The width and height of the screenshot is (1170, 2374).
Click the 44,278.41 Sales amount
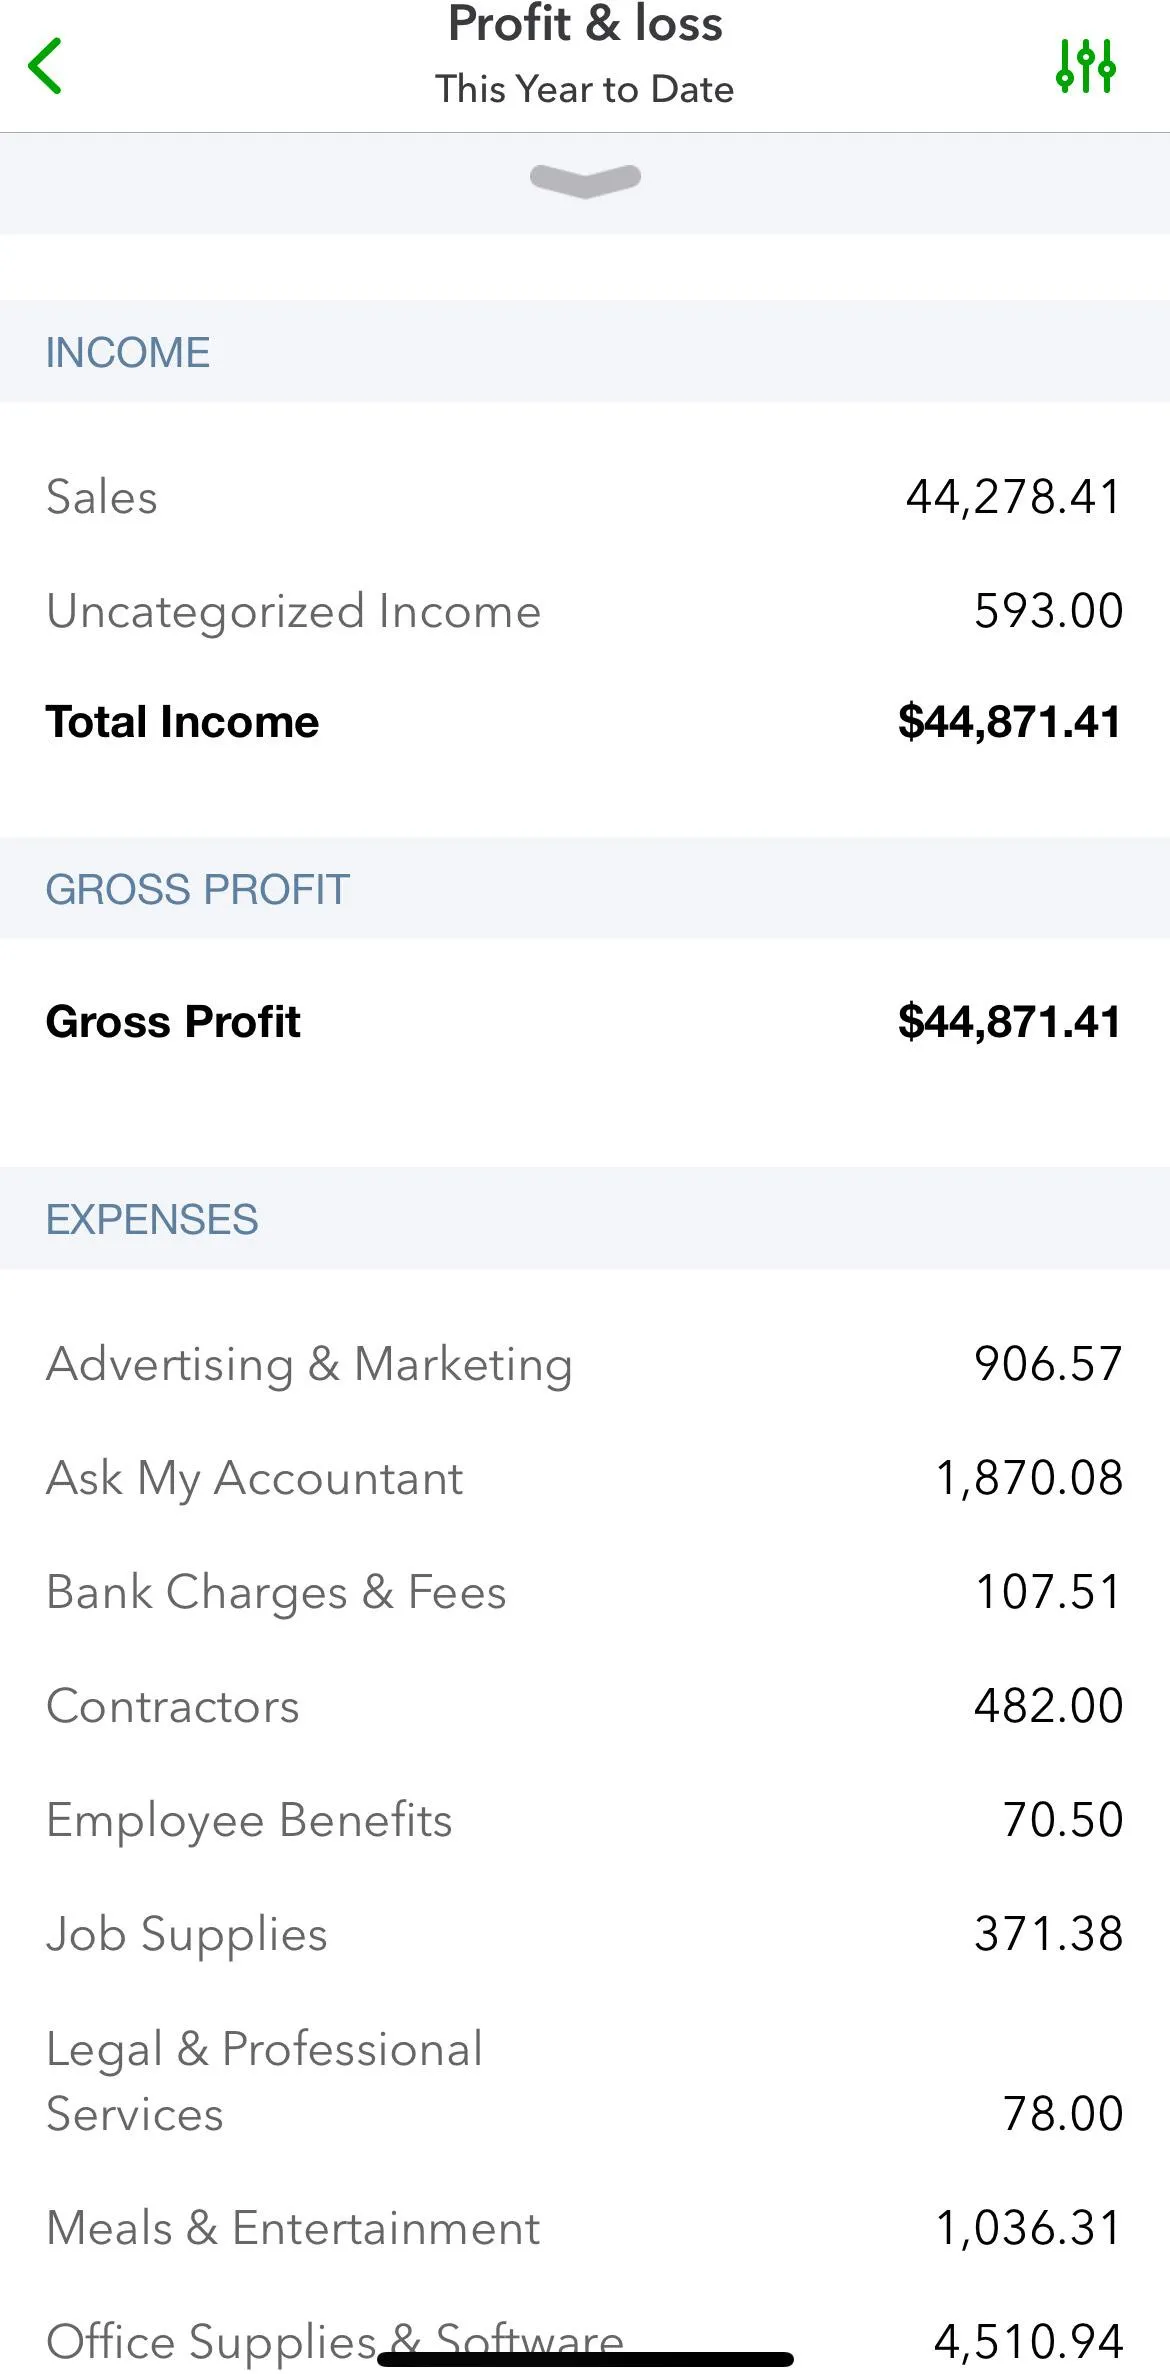tap(1013, 497)
